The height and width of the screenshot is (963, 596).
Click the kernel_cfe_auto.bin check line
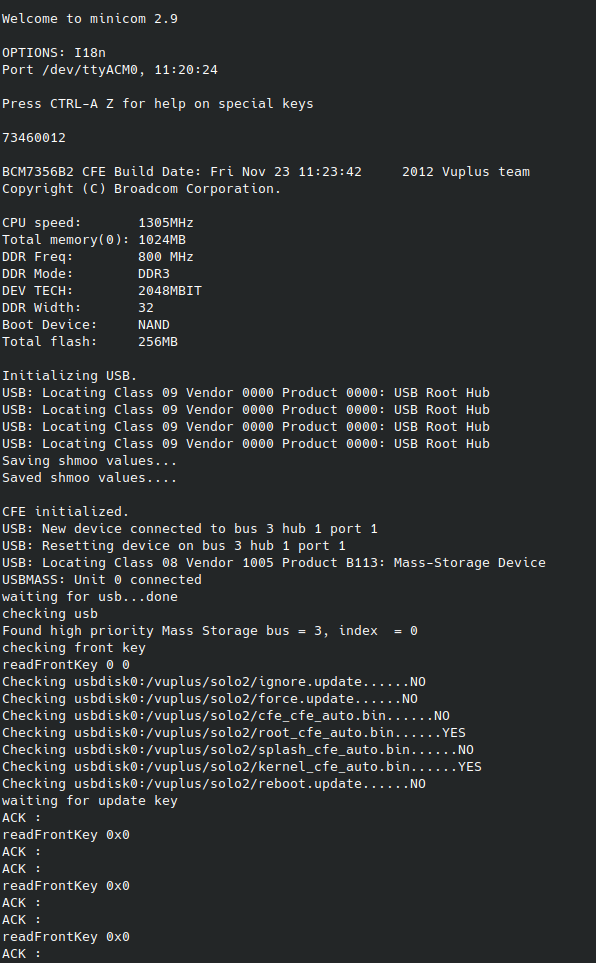[241, 767]
